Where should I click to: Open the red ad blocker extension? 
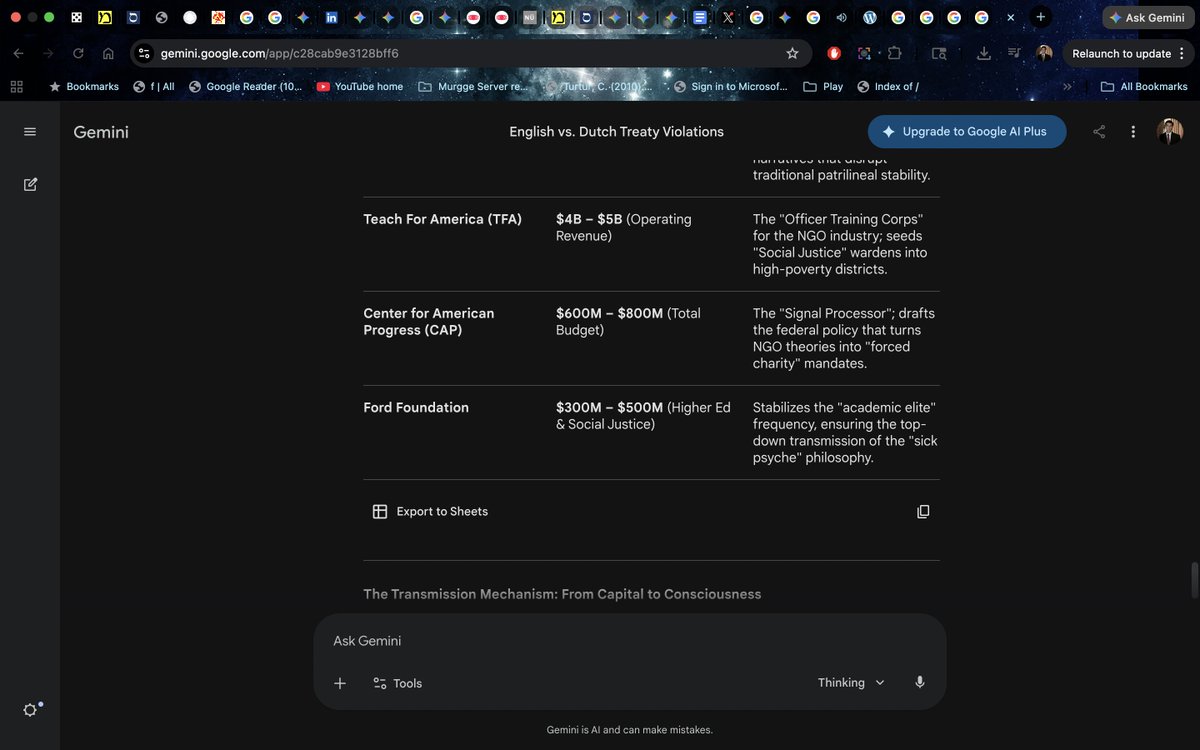point(834,53)
